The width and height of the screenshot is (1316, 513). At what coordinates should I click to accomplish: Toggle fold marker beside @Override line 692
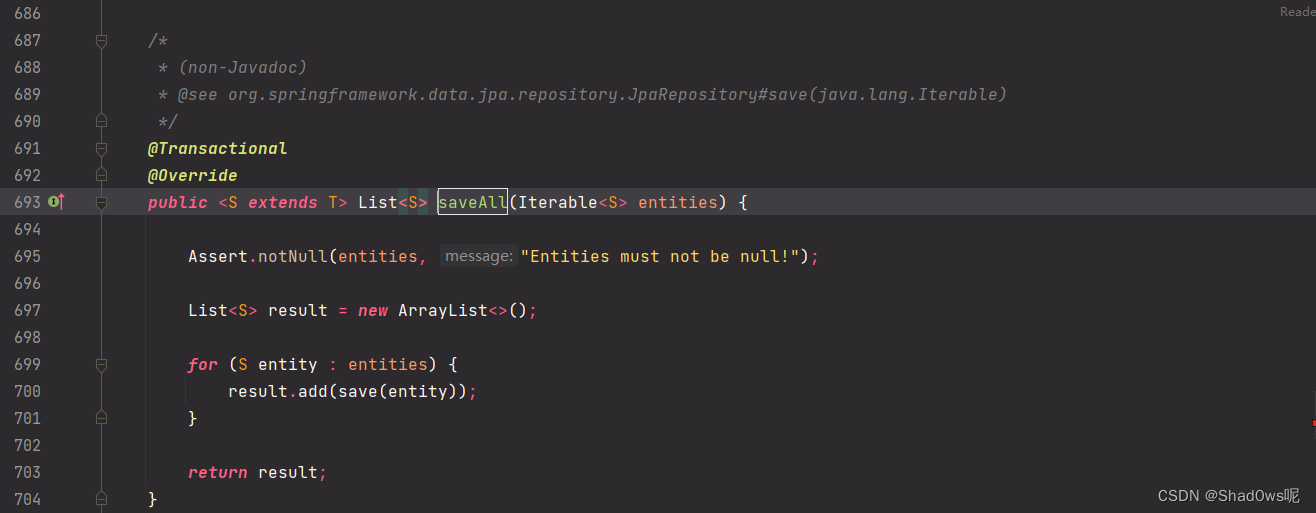101,176
